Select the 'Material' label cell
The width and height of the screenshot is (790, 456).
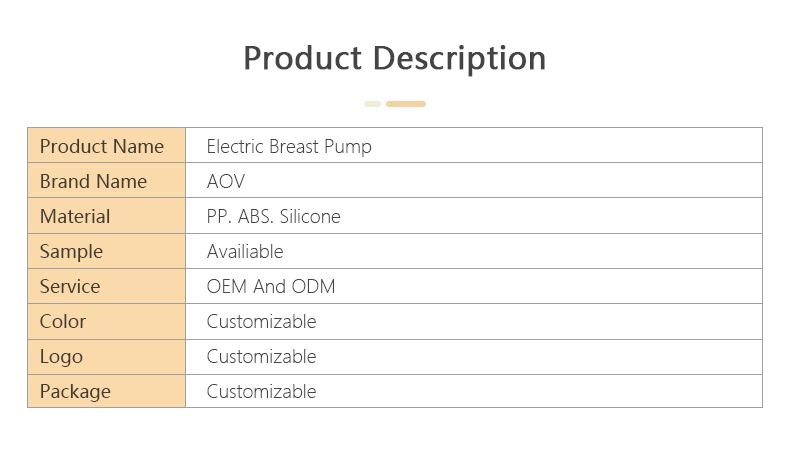(106, 216)
